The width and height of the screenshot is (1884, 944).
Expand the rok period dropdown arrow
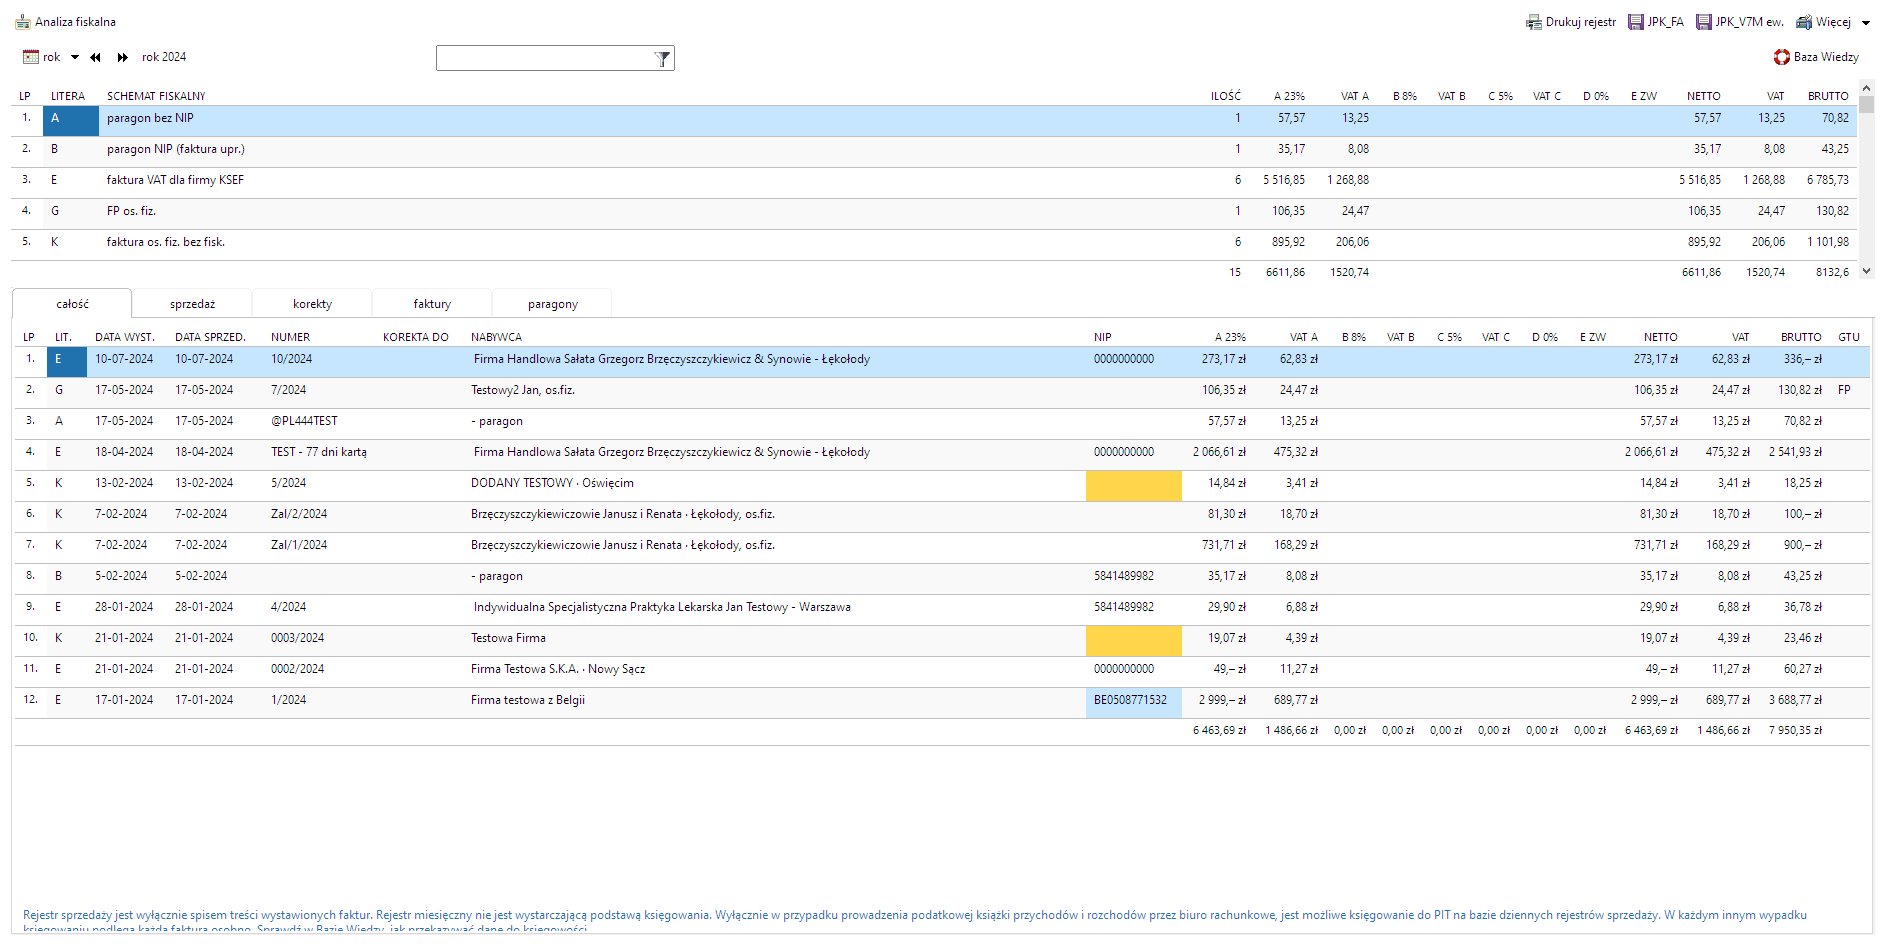click(x=75, y=57)
